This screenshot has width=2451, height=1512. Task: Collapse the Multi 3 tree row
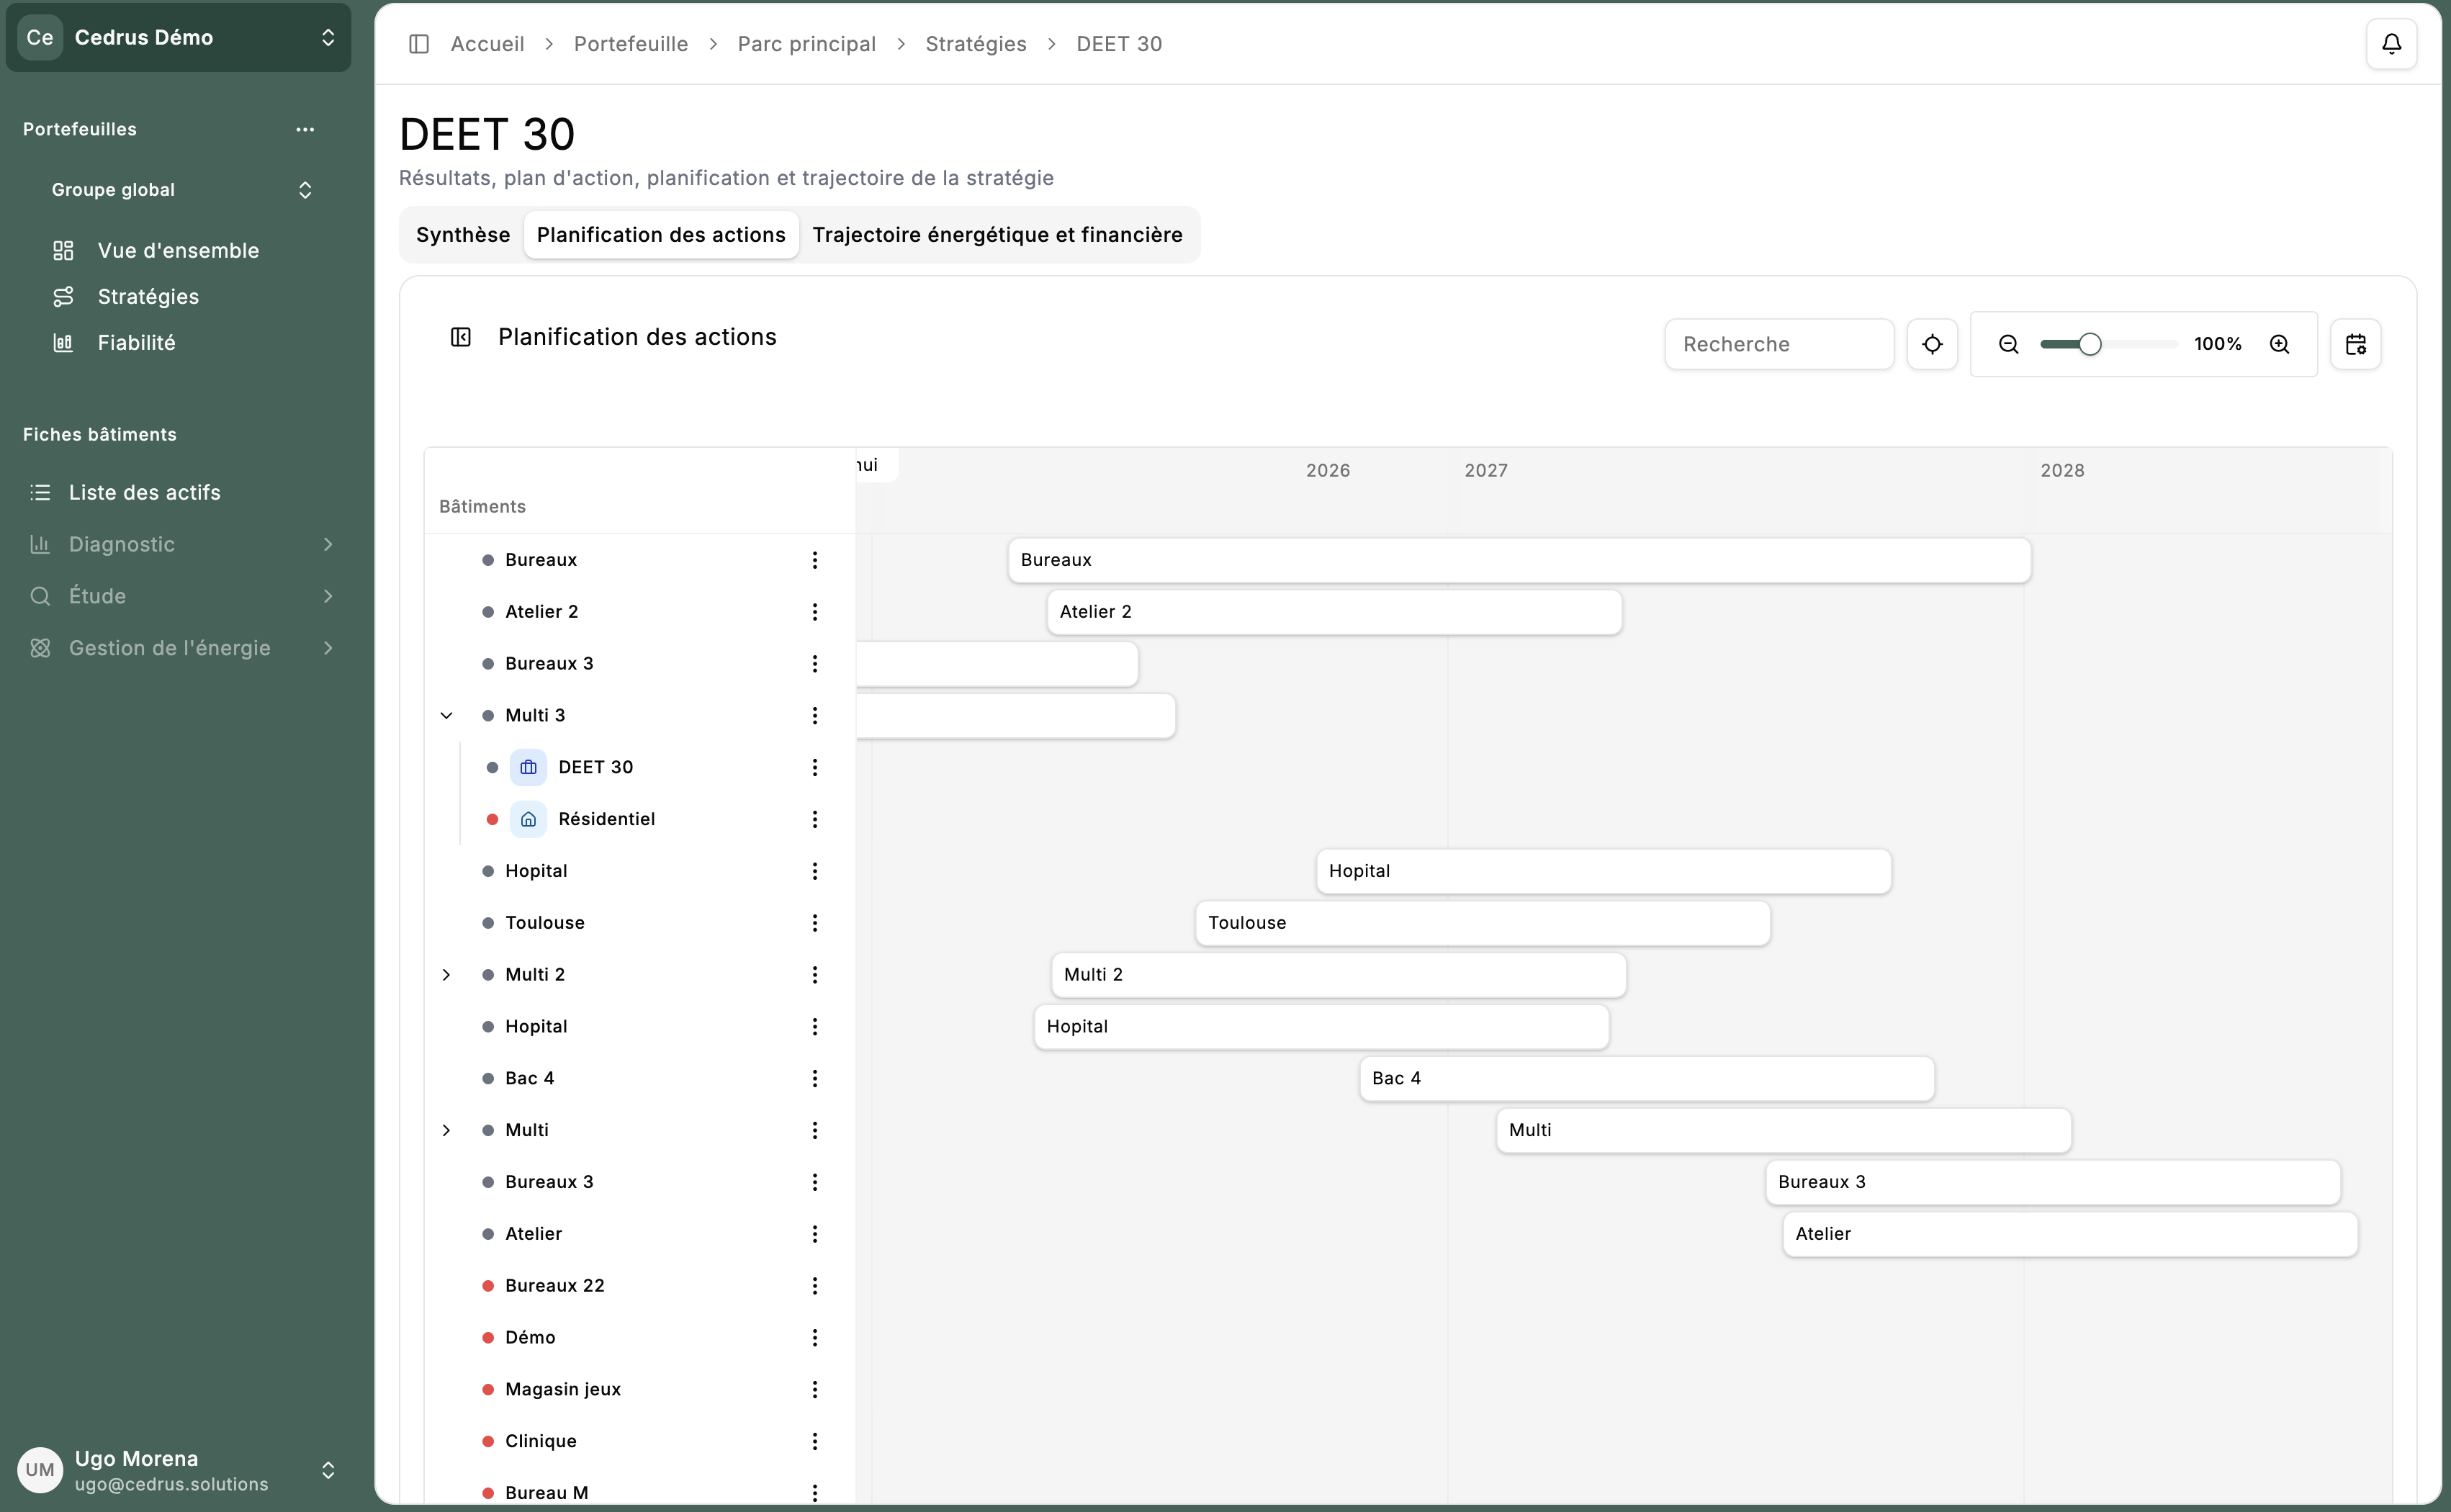(447, 715)
